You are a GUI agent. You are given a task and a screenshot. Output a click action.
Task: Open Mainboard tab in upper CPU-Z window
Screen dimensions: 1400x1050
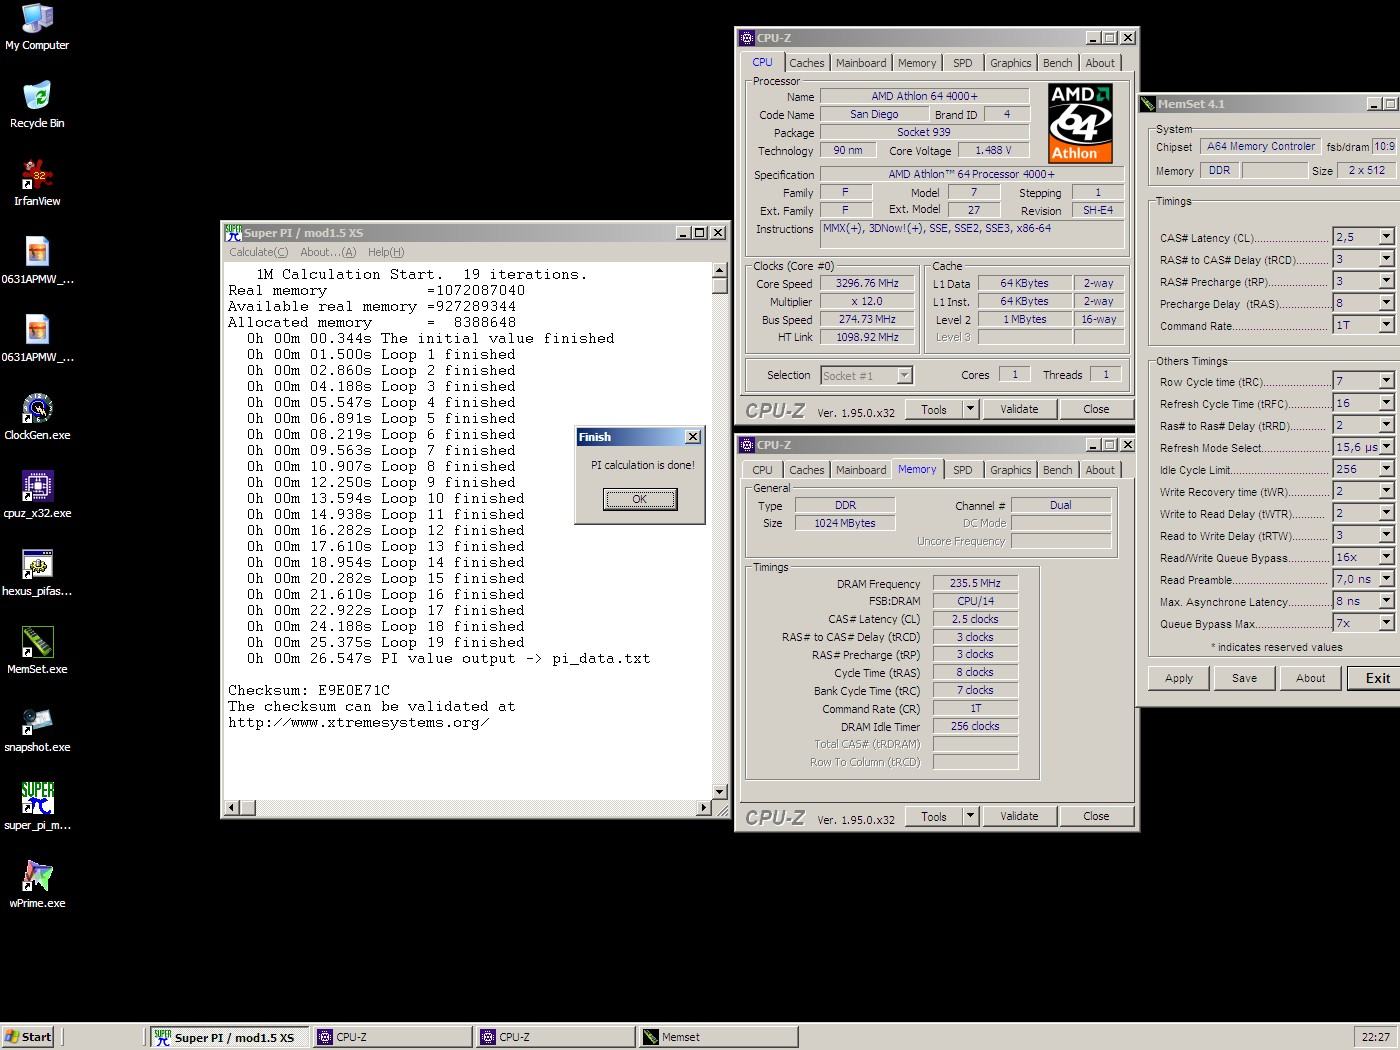[861, 63]
